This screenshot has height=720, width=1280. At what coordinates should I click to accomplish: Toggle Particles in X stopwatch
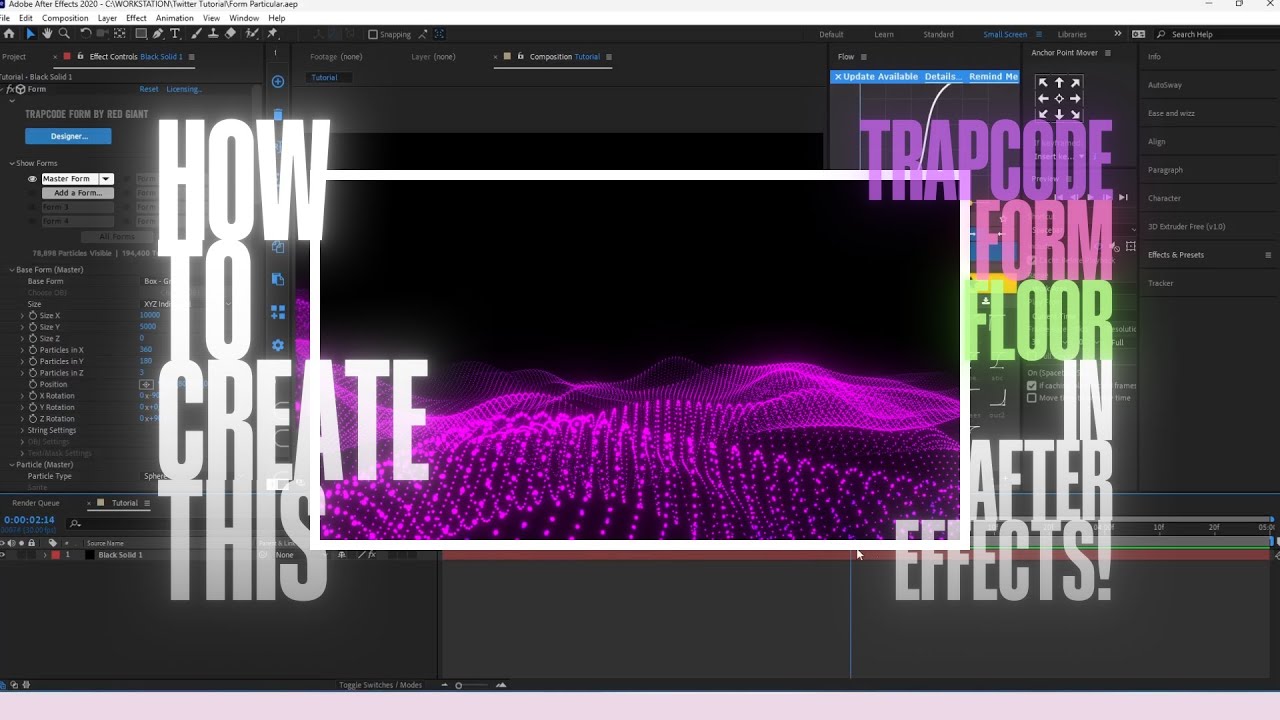click(33, 350)
